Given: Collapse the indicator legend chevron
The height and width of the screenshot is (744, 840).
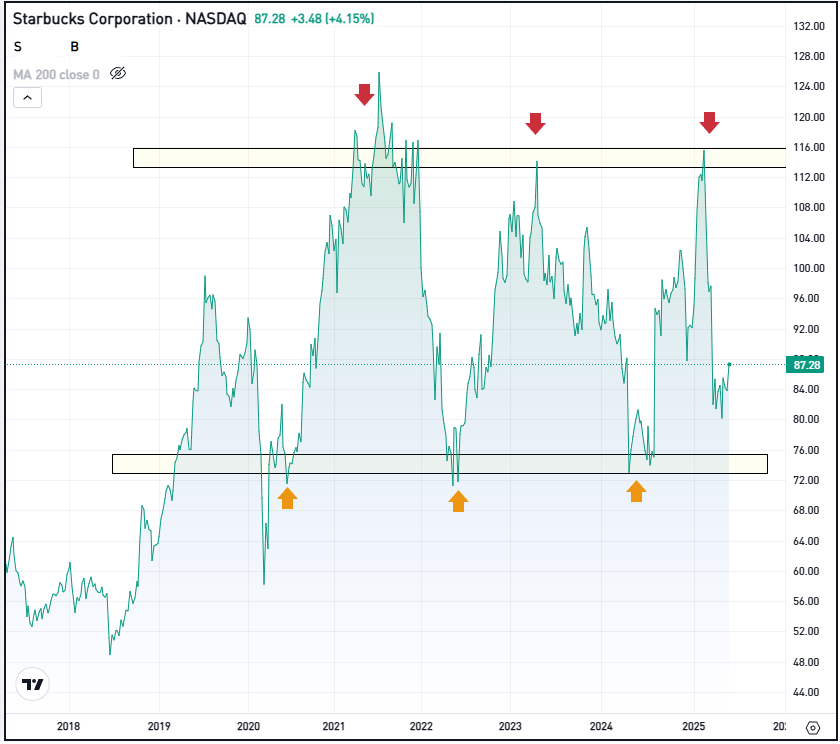Looking at the screenshot, I should click(27, 98).
